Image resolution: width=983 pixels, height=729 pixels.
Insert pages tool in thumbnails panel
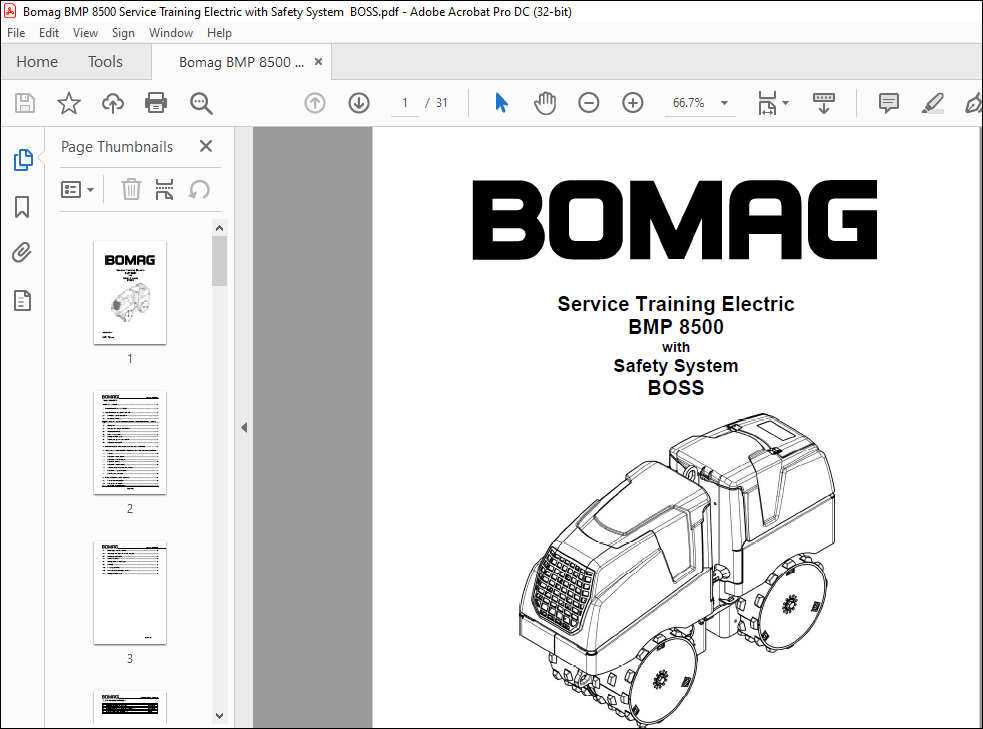[164, 189]
